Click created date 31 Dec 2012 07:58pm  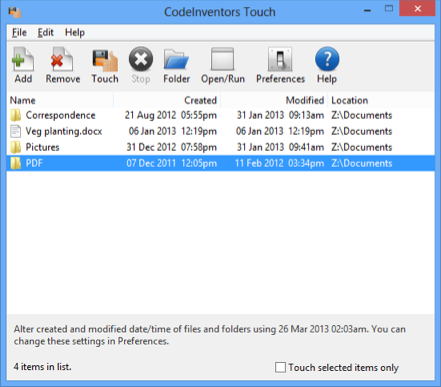tap(172, 147)
